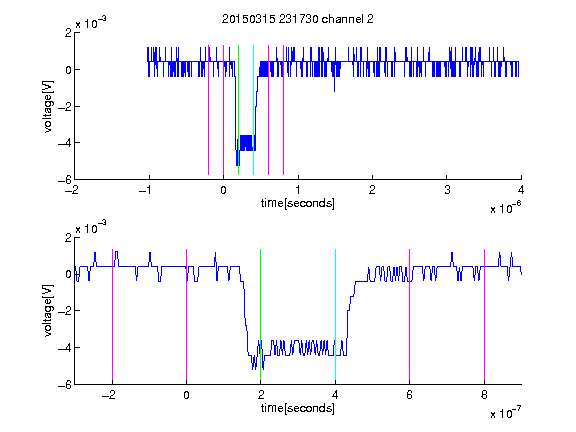Click the top plot 'voltage[V]' y-axis label

[48, 106]
